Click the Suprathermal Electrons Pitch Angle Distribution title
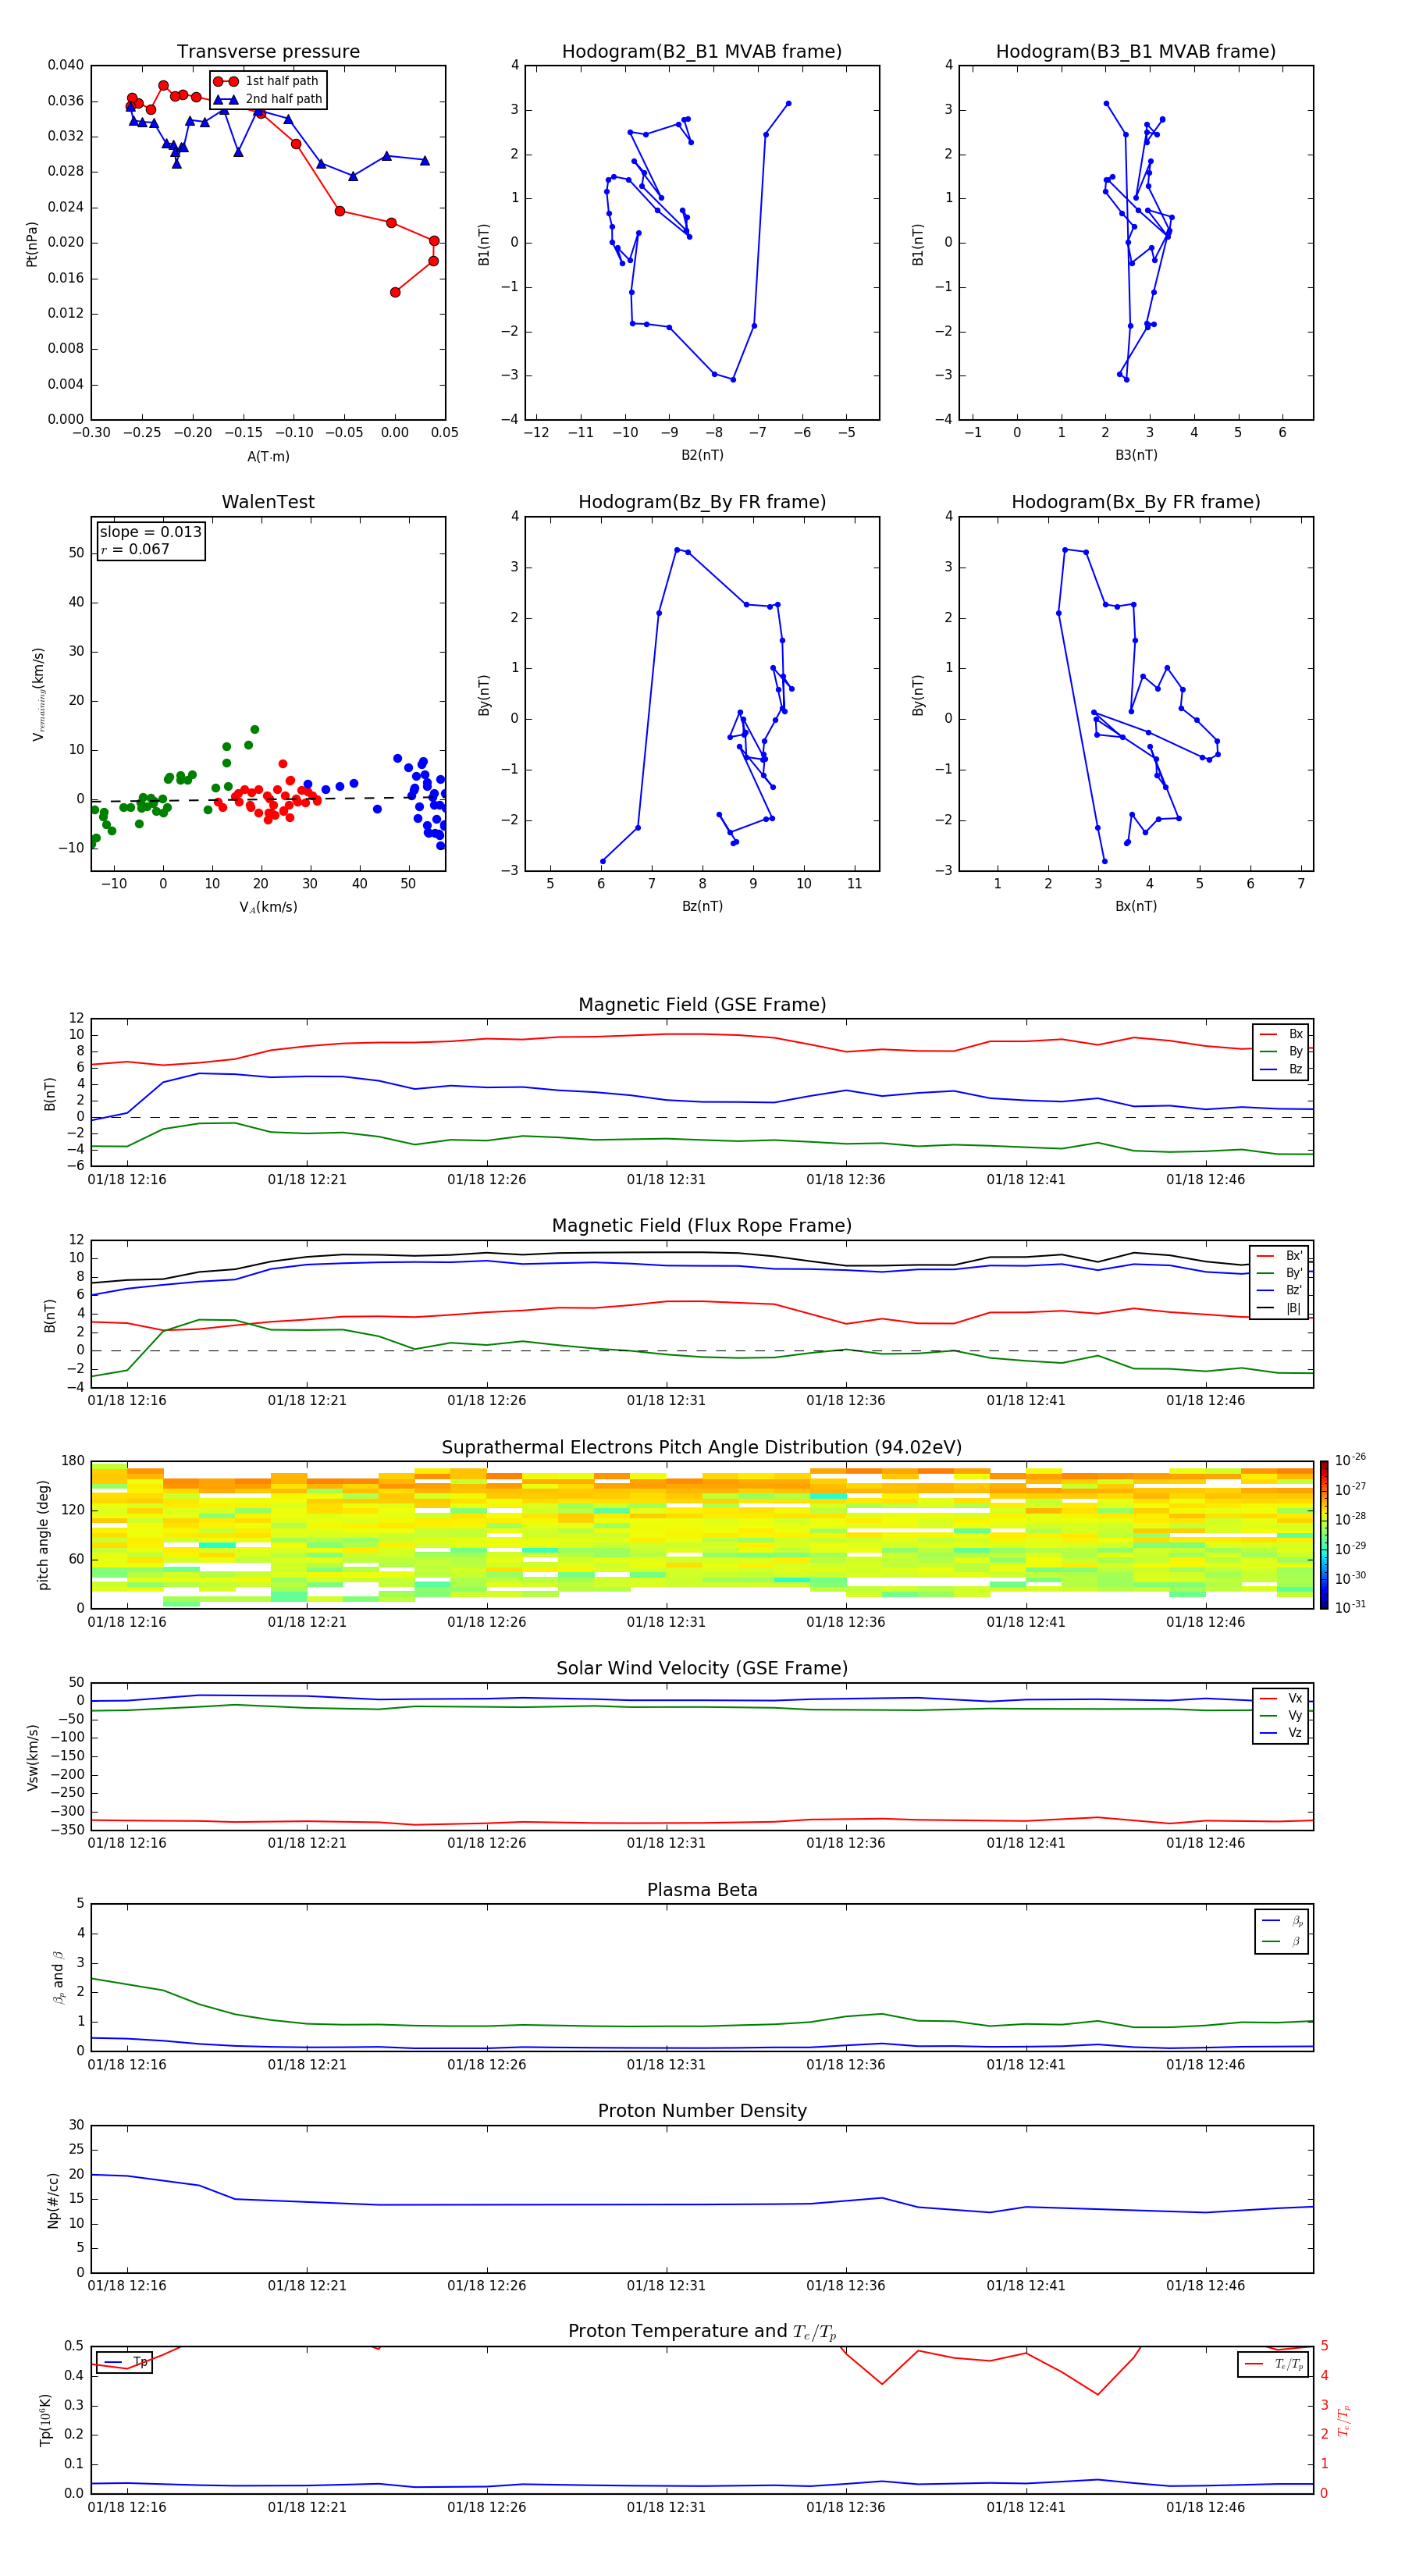Image resolution: width=1405 pixels, height=2576 pixels. click(x=702, y=1448)
